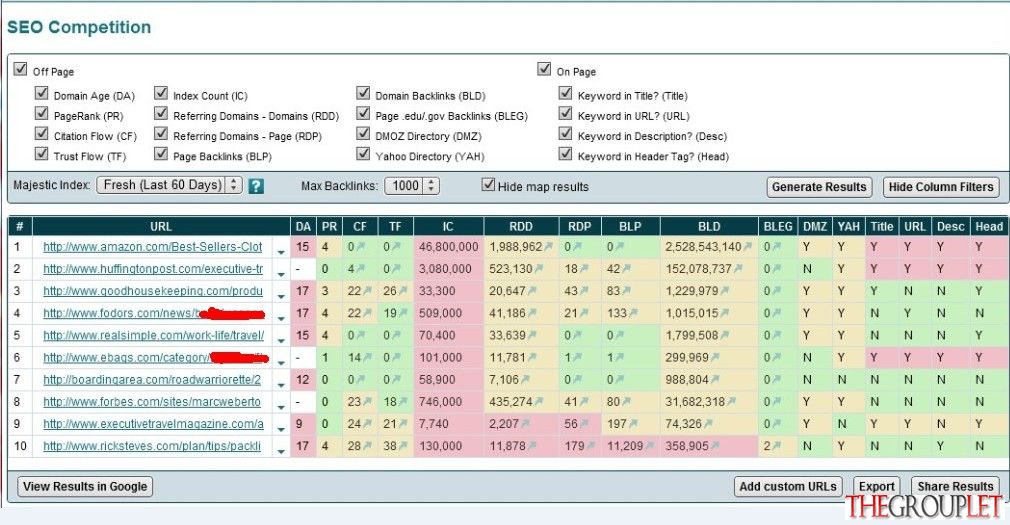Expand dropdown arrow for huffingtonpost.com row
Image resolution: width=1010 pixels, height=525 pixels.
[x=281, y=273]
